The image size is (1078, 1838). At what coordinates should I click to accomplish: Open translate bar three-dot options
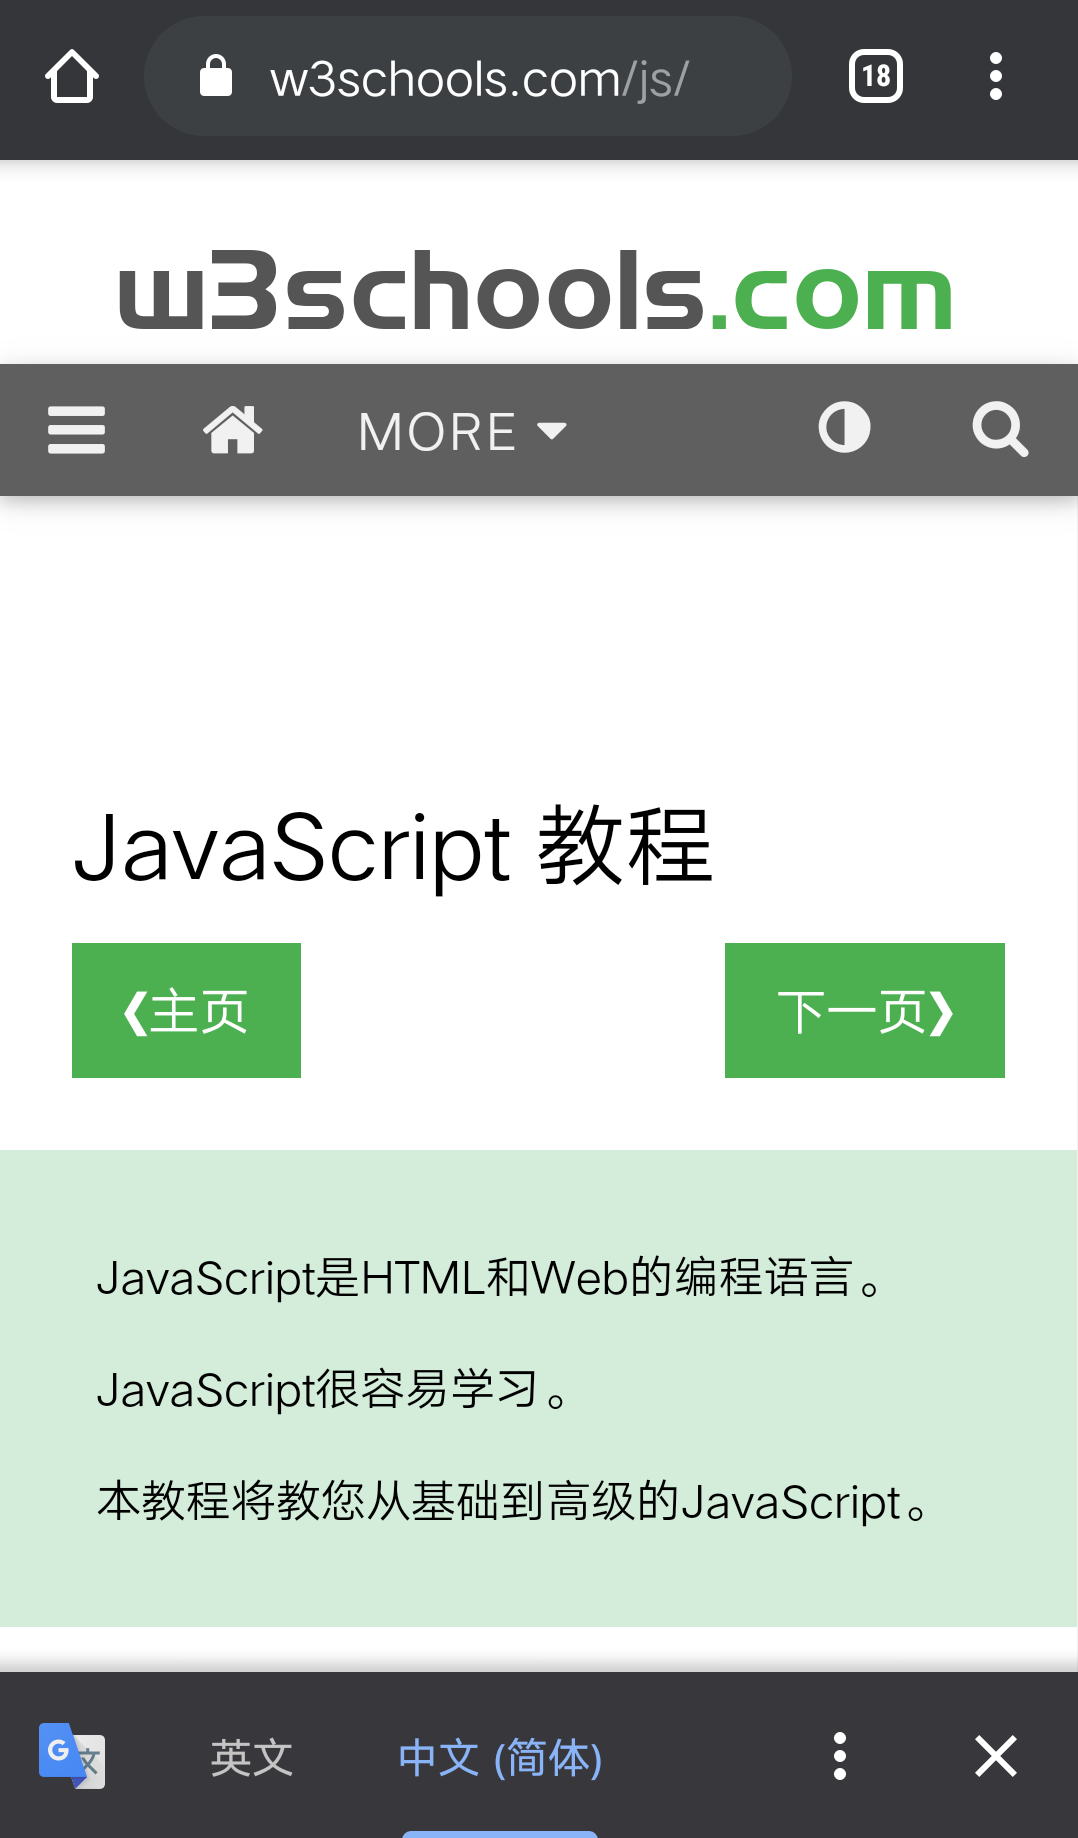(840, 1756)
